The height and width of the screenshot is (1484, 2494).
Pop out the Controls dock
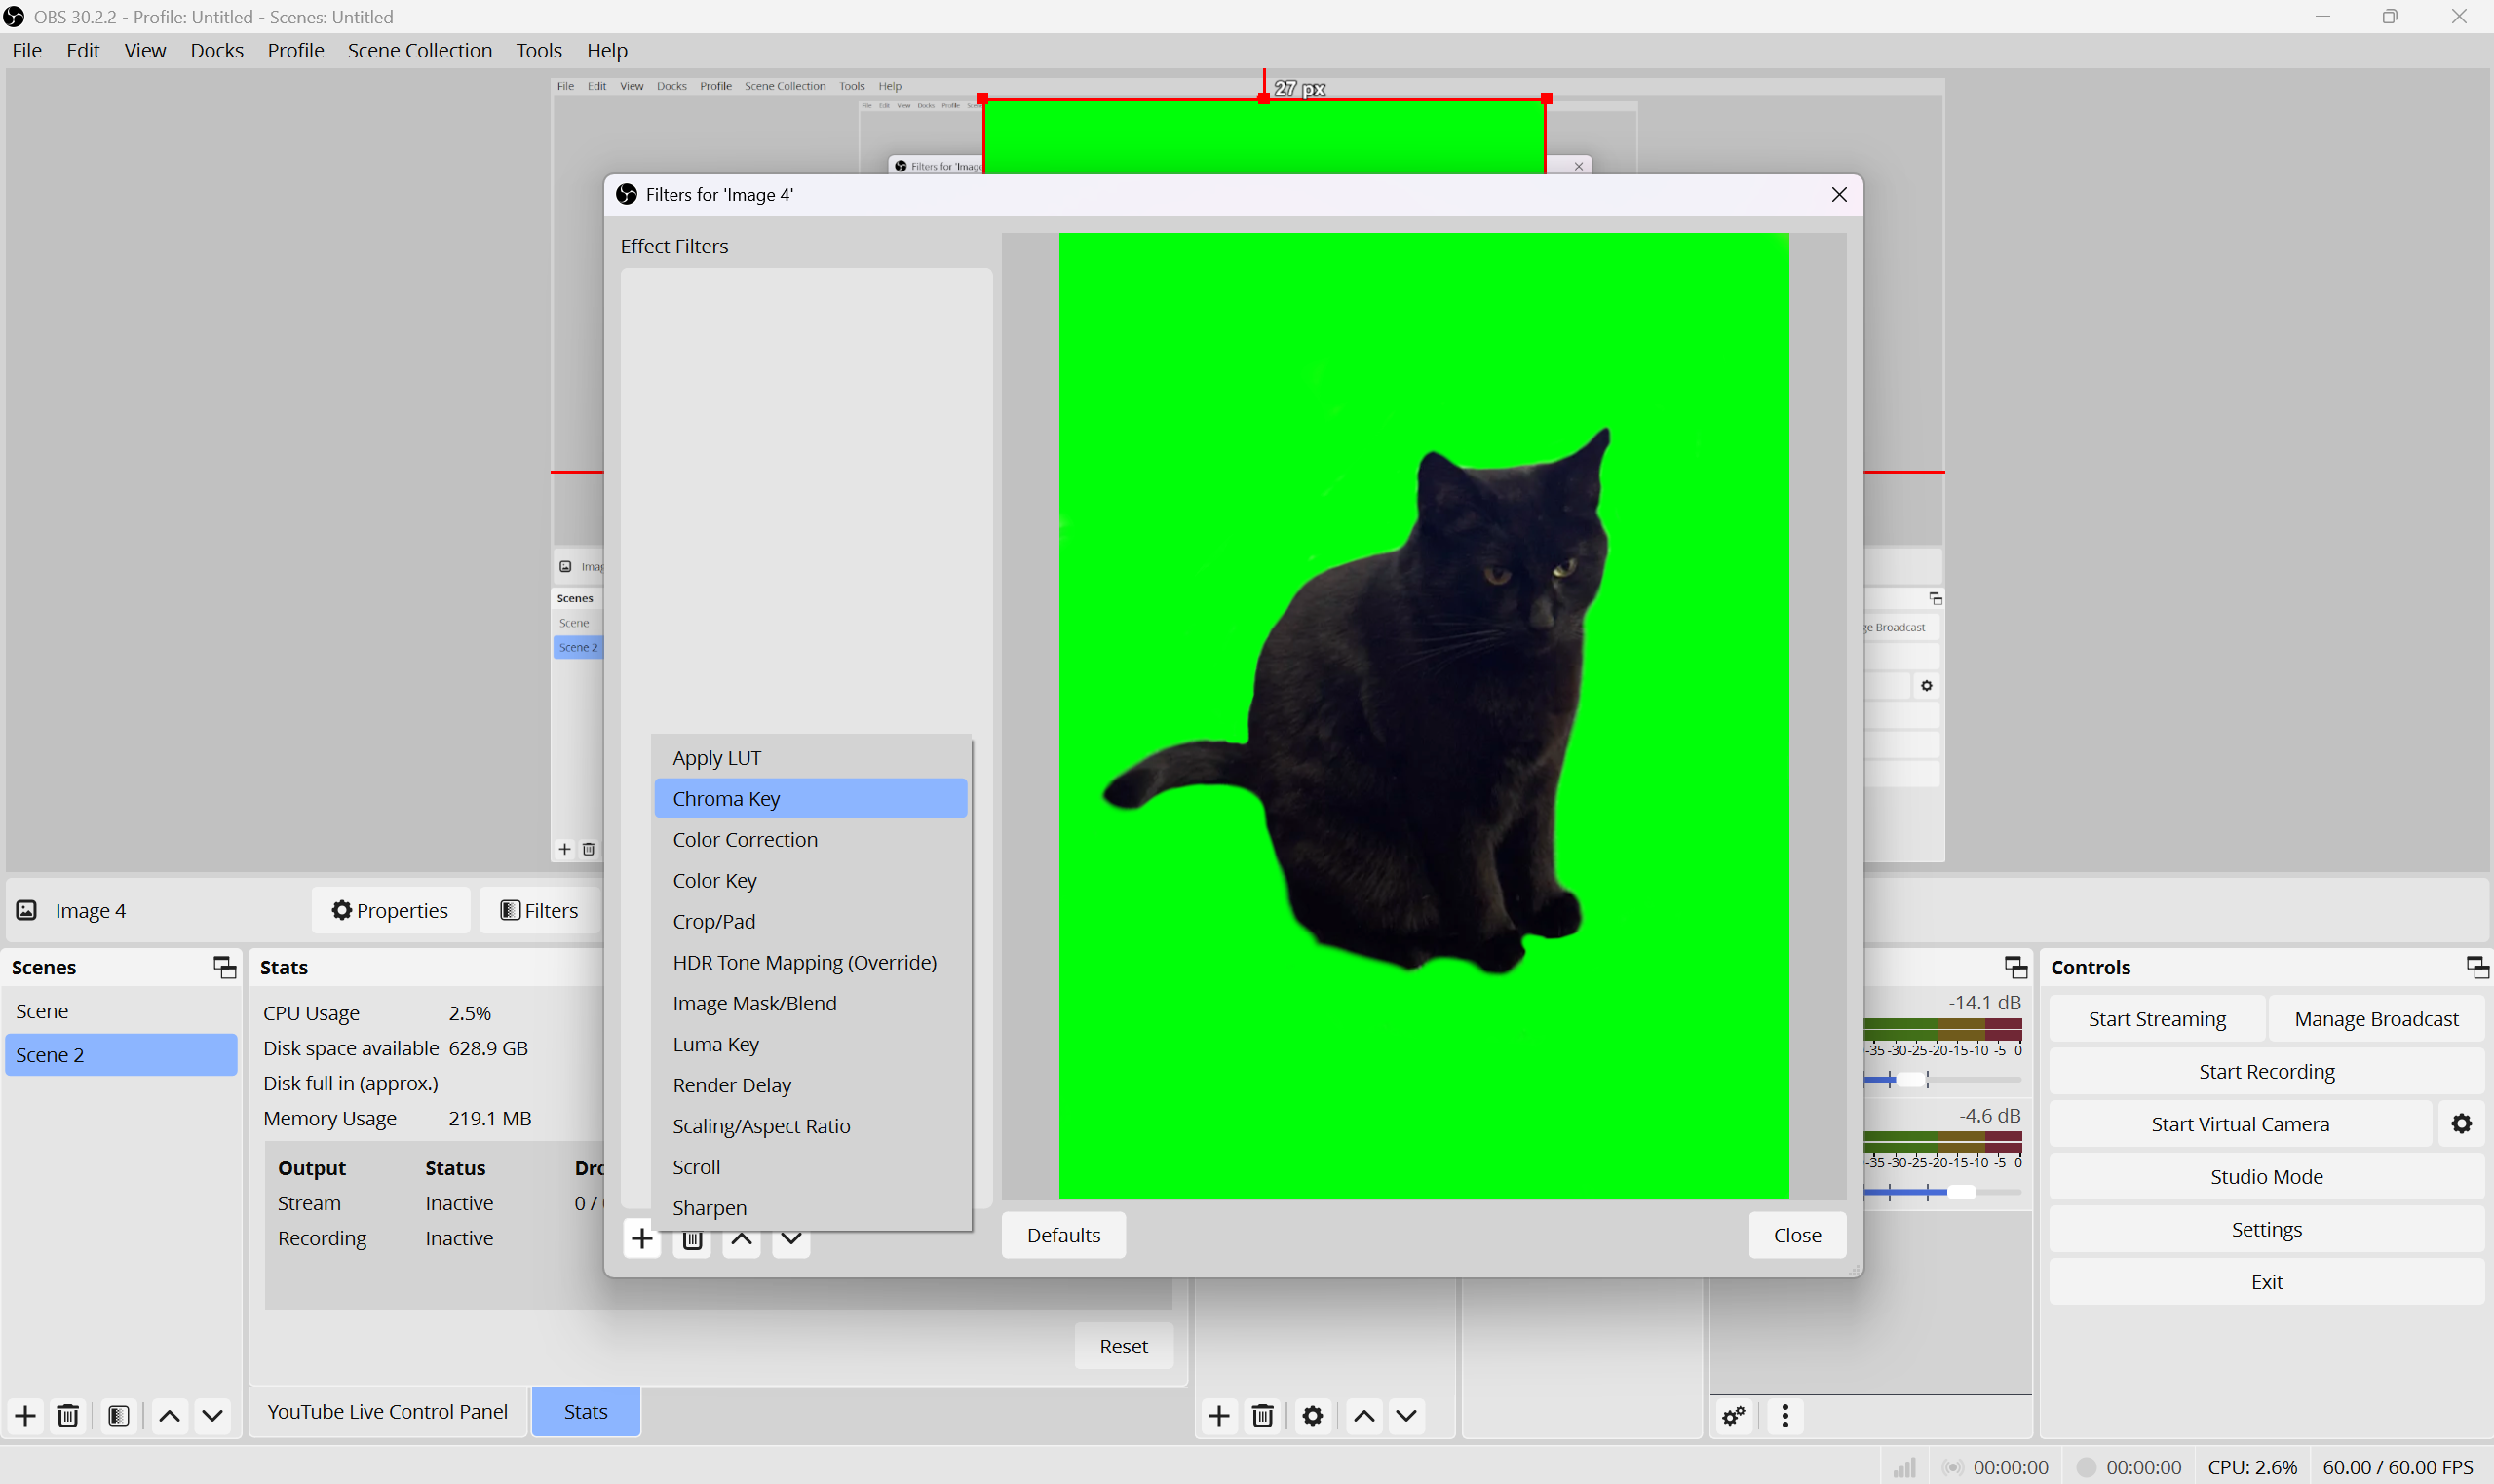(2478, 967)
